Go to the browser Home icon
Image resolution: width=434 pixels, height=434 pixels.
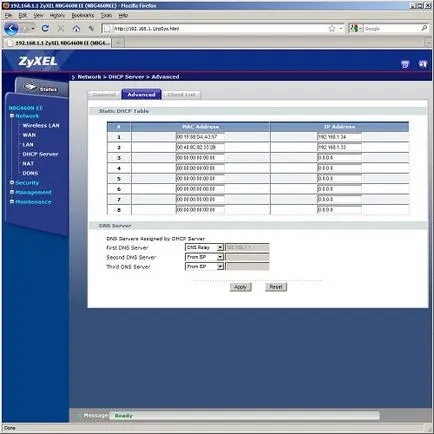tap(76, 29)
